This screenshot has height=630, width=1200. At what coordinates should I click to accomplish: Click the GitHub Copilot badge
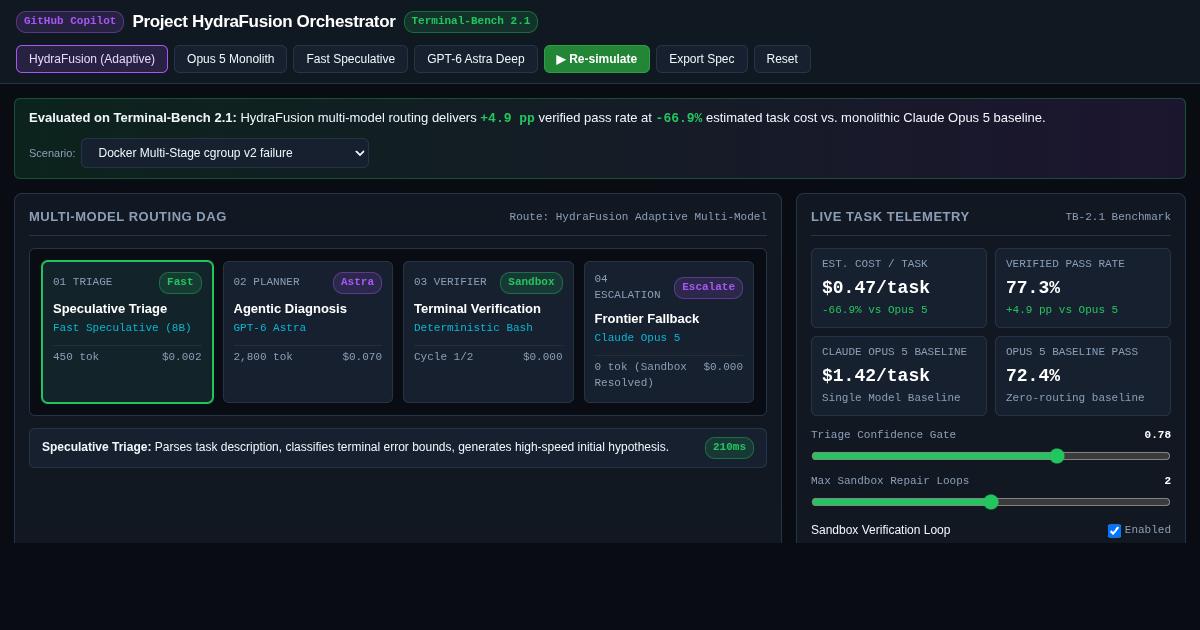(70, 22)
